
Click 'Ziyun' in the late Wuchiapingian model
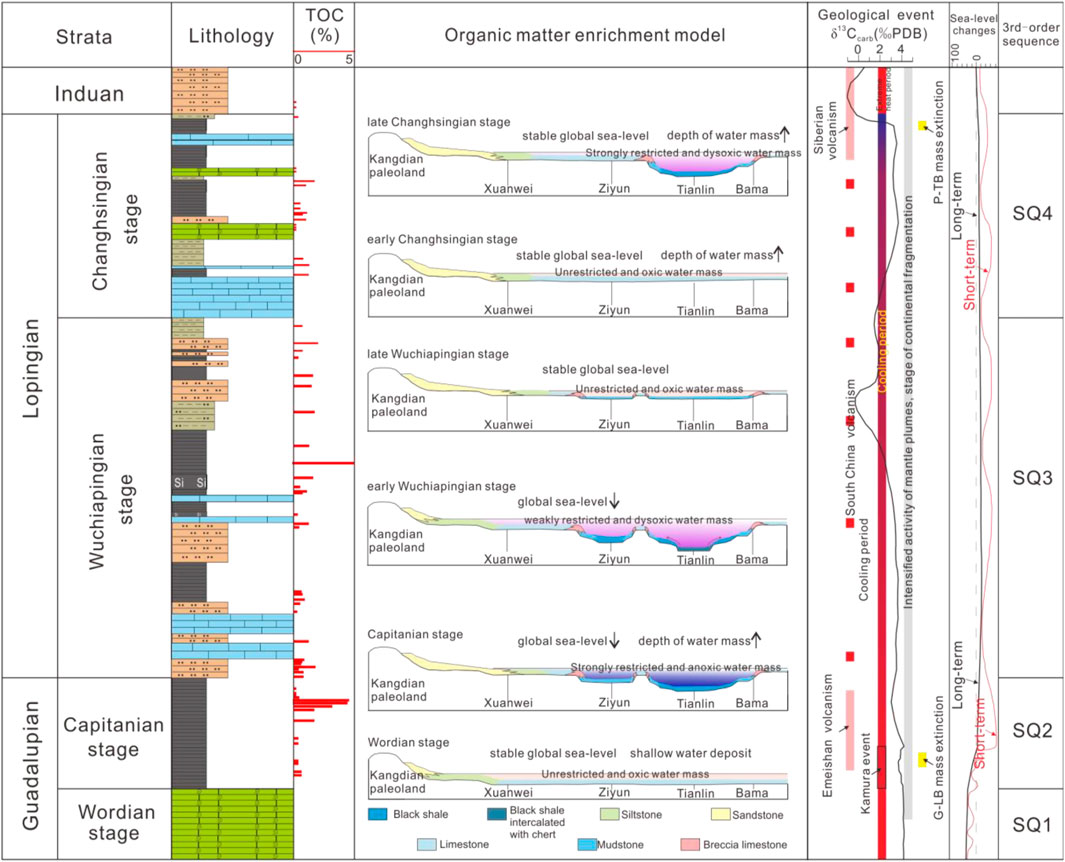point(614,425)
